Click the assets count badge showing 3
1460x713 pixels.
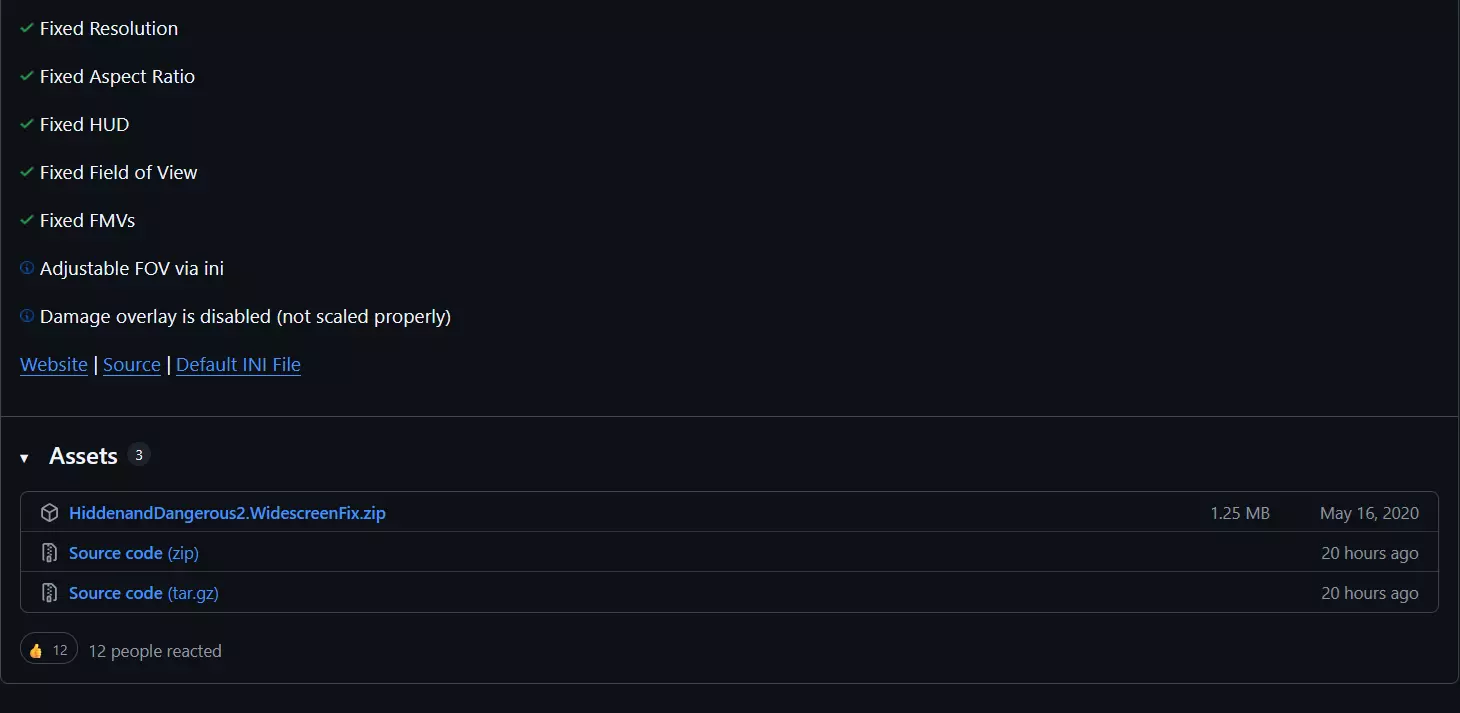click(139, 455)
